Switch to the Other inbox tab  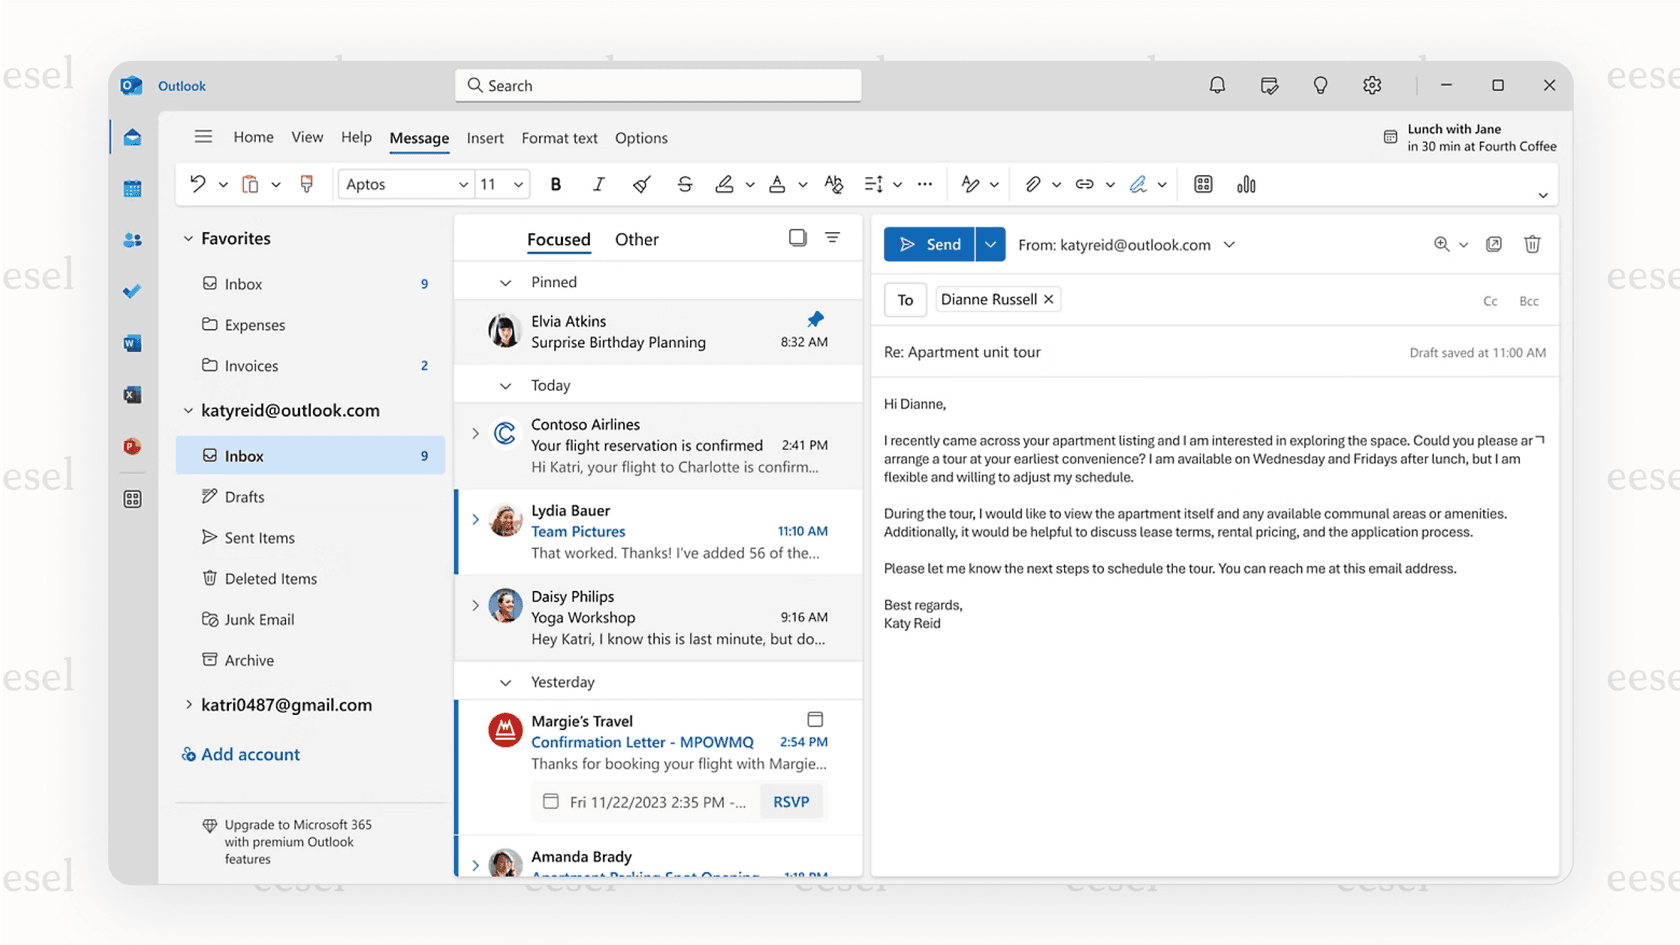click(x=637, y=239)
